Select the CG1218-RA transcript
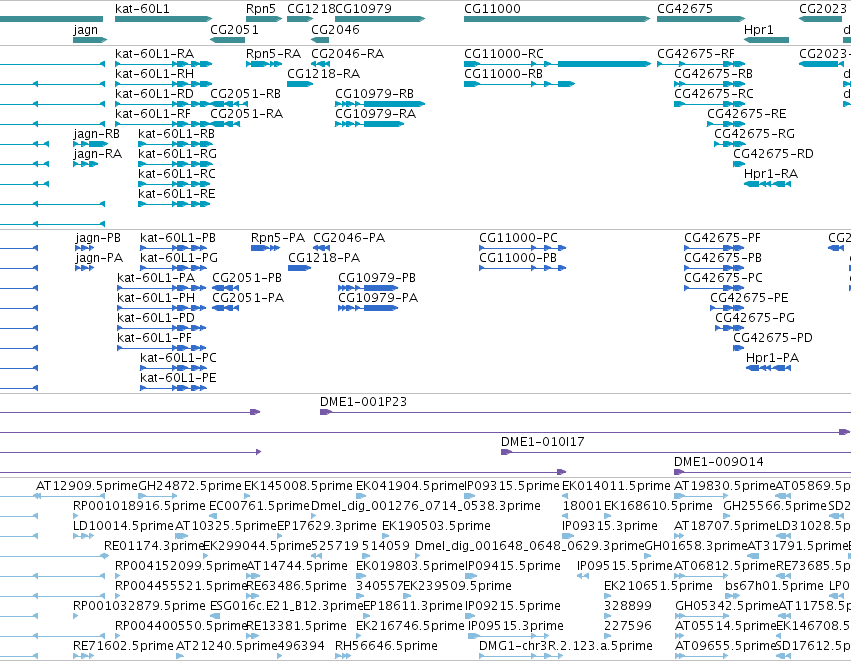The width and height of the screenshot is (851, 661). point(300,84)
